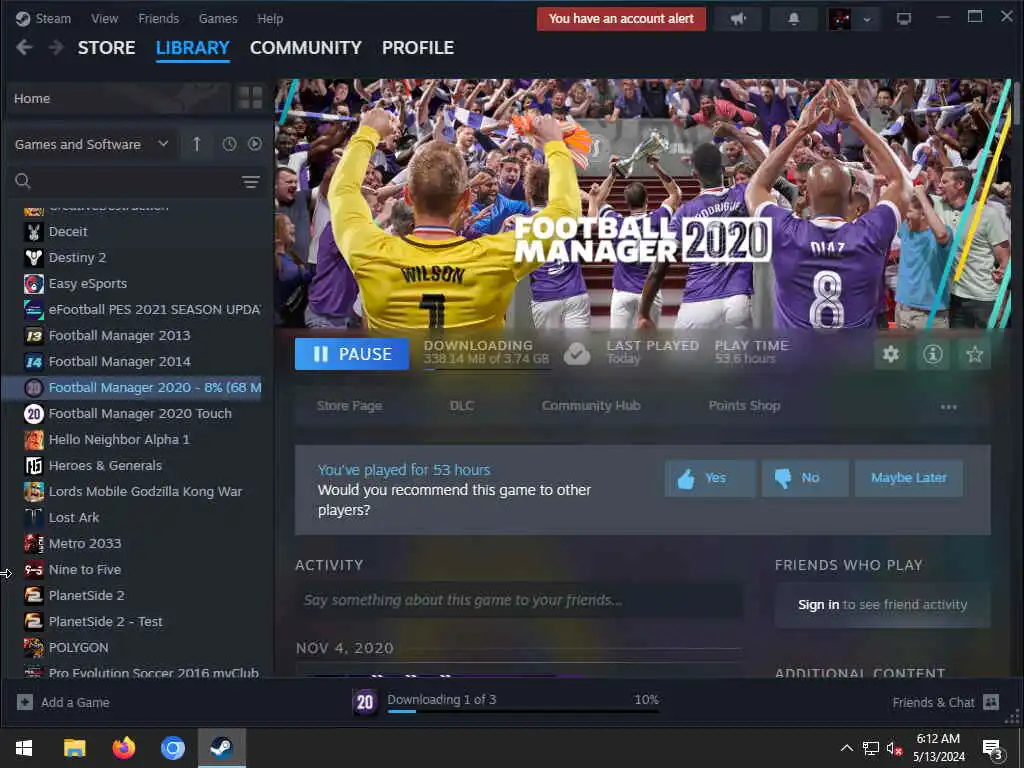
Task: Toggle the ready-to-play filter icon
Action: pos(255,144)
